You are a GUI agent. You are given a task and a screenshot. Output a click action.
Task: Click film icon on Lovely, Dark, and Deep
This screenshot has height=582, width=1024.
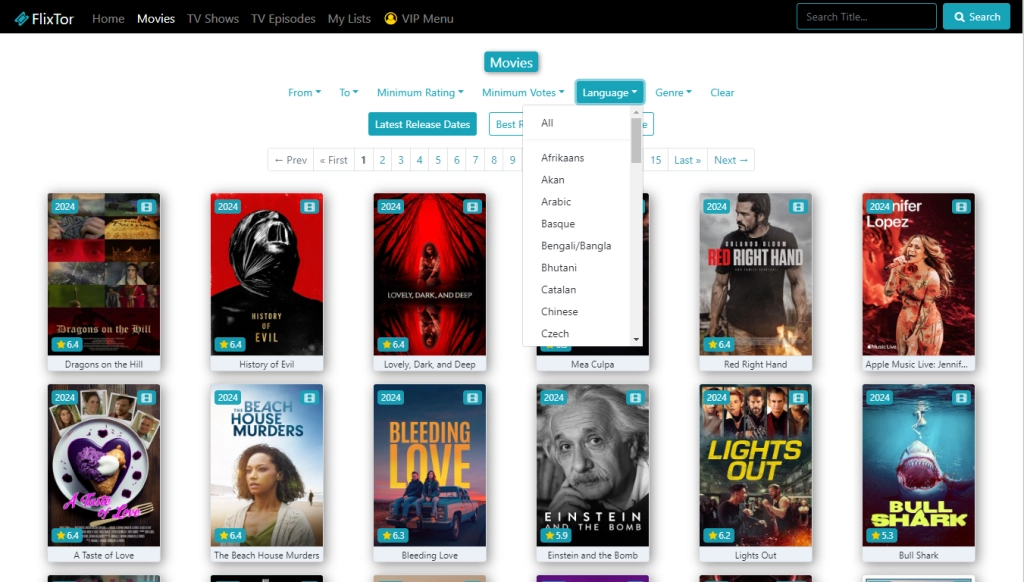click(472, 206)
